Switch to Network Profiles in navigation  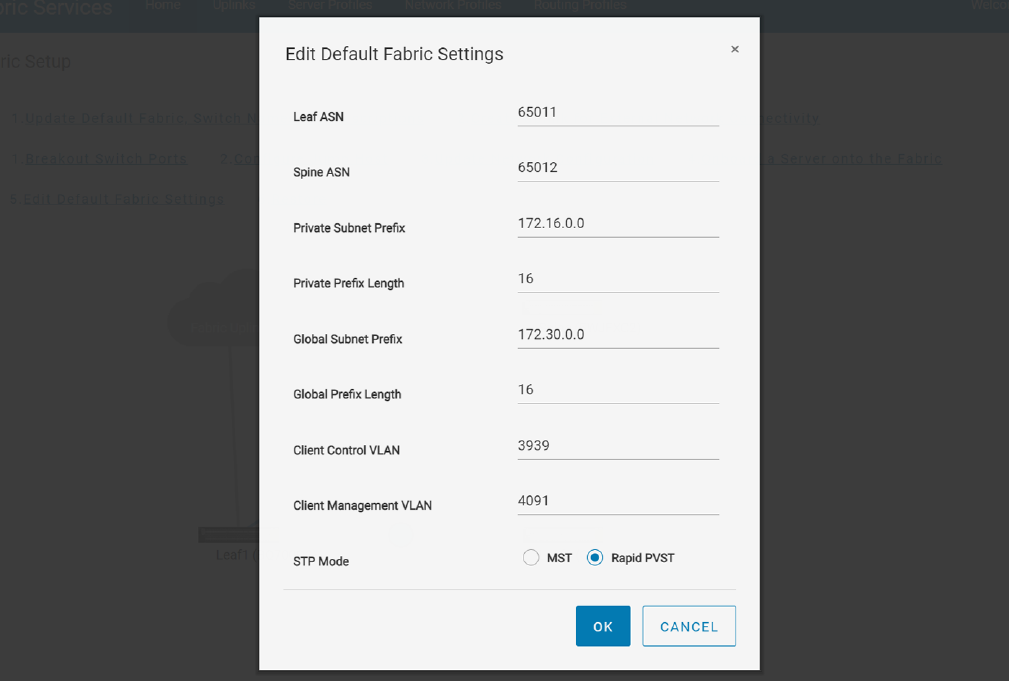click(452, 6)
